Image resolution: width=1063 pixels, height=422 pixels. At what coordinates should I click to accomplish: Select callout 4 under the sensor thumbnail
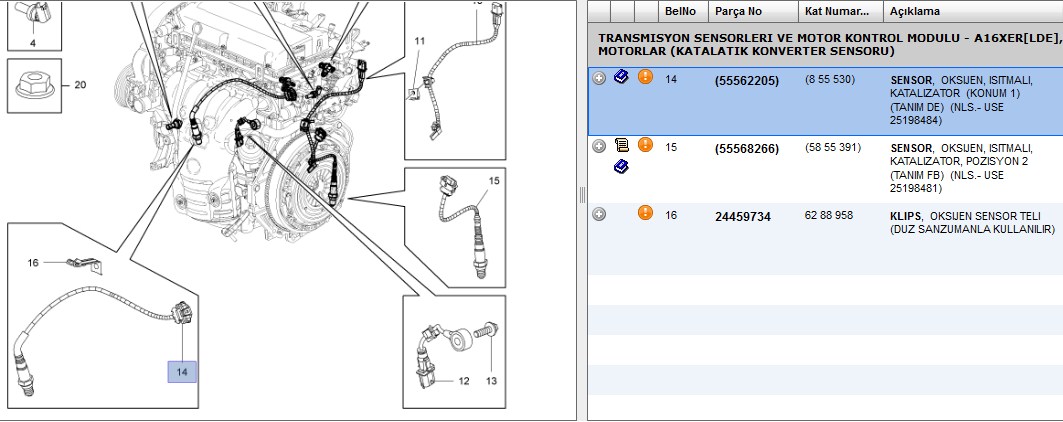coord(33,43)
